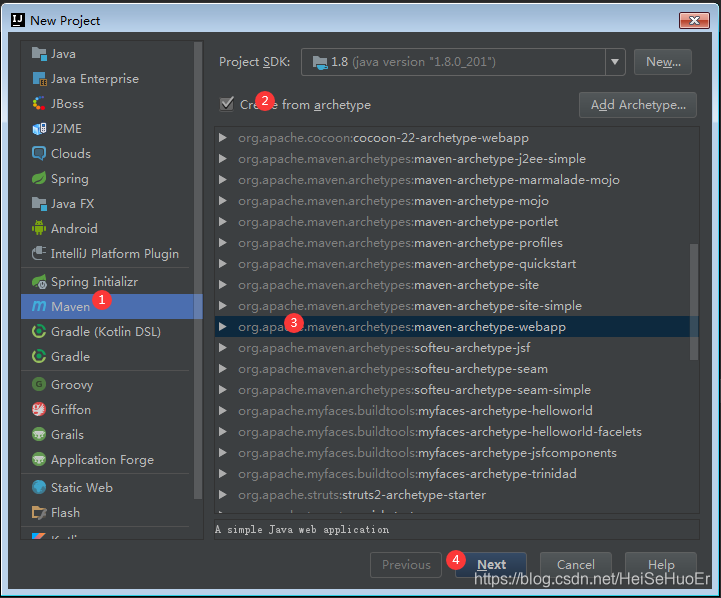Image resolution: width=721 pixels, height=598 pixels.
Task: Expand maven-archetype-j2ee-simple entry
Action: pos(223,159)
